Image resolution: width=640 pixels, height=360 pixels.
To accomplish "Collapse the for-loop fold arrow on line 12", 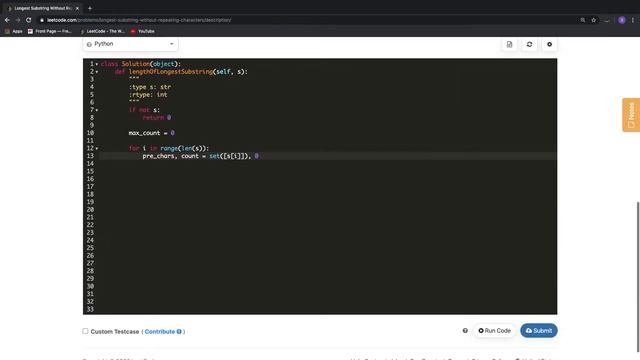I will [x=97, y=149].
